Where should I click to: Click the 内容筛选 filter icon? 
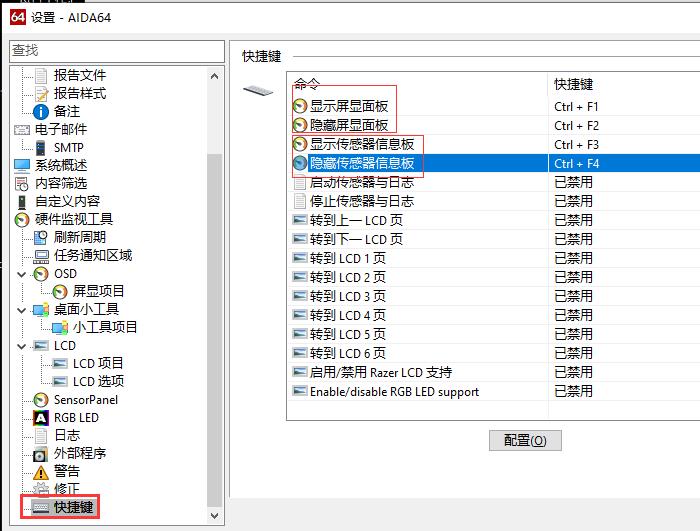pyautogui.click(x=22, y=184)
